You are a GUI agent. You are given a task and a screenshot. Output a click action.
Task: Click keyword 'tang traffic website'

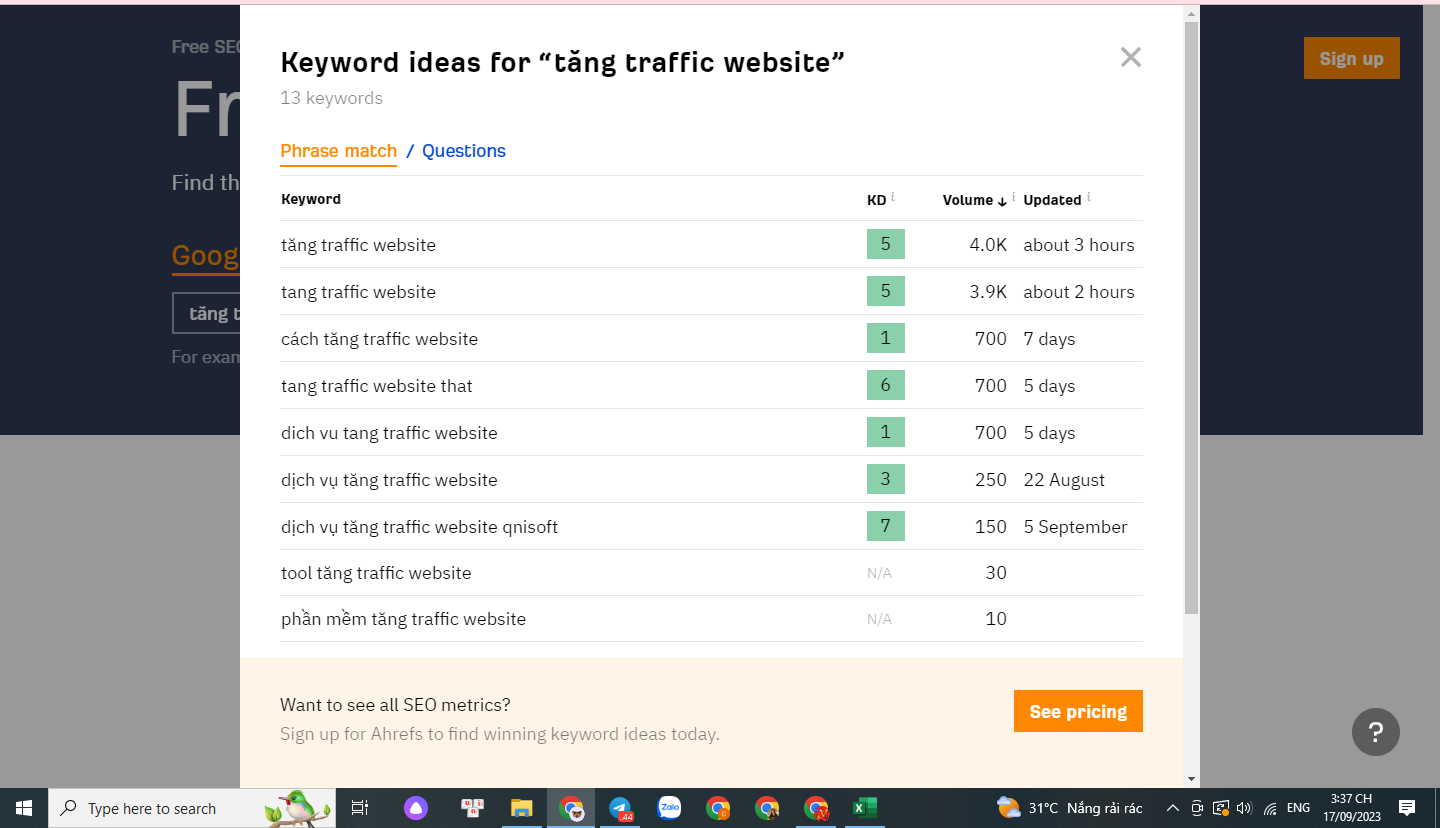(x=358, y=292)
